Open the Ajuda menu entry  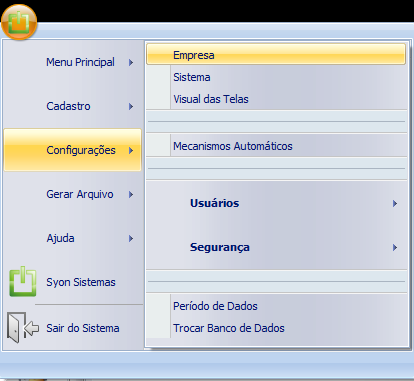point(73,238)
